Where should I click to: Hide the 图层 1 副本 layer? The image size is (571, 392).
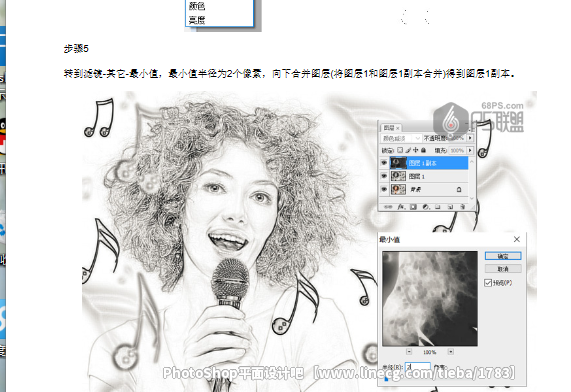pos(384,163)
